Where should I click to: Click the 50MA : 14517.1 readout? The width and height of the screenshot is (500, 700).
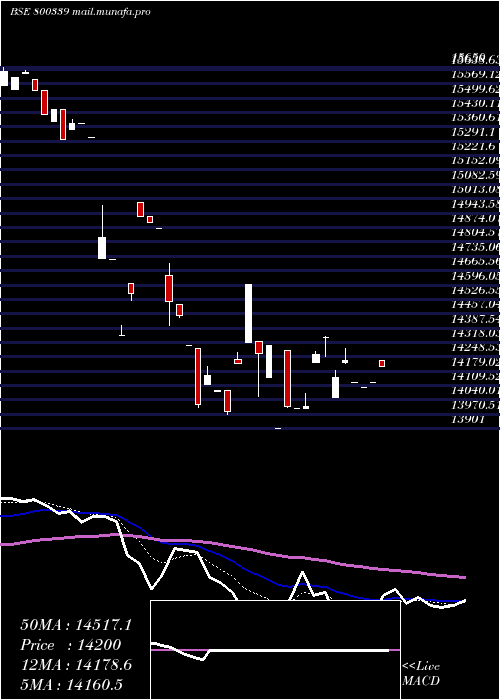pos(76,625)
